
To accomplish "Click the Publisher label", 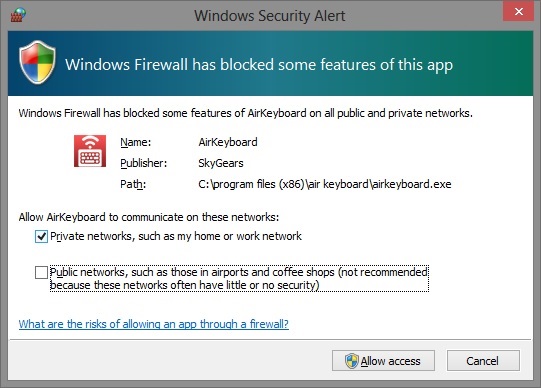I will [144, 163].
